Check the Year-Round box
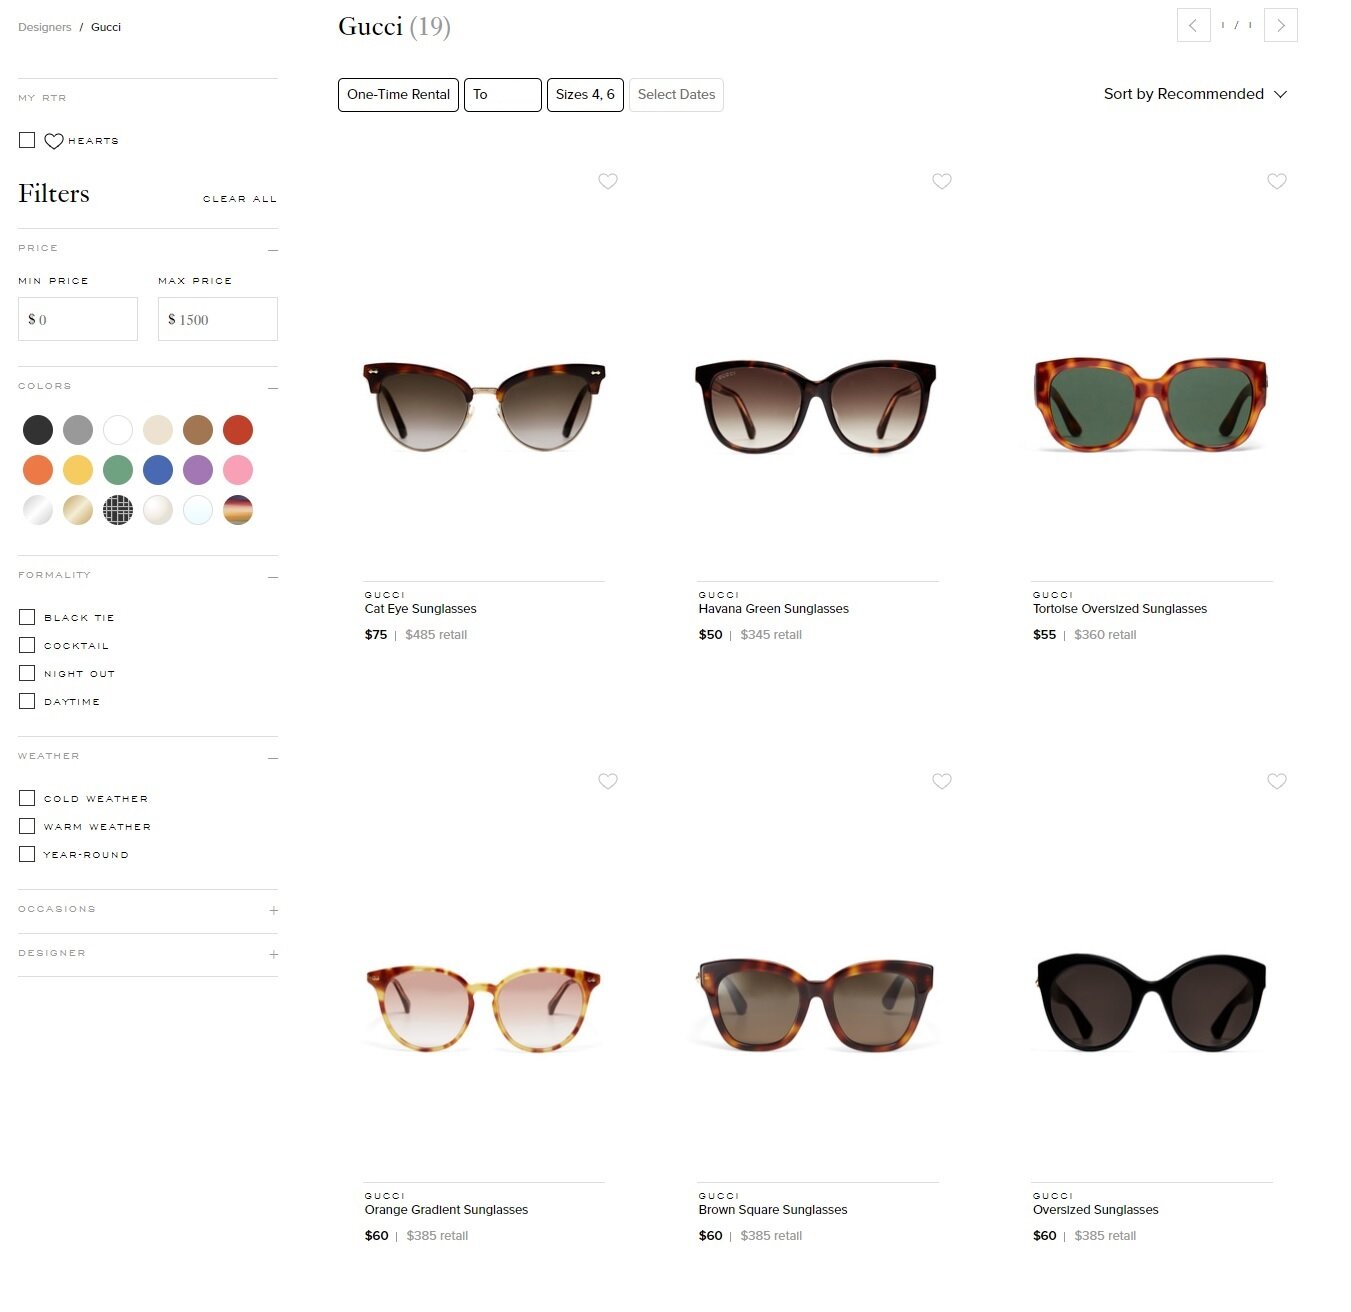Viewport: 1351px width, 1312px height. point(27,854)
